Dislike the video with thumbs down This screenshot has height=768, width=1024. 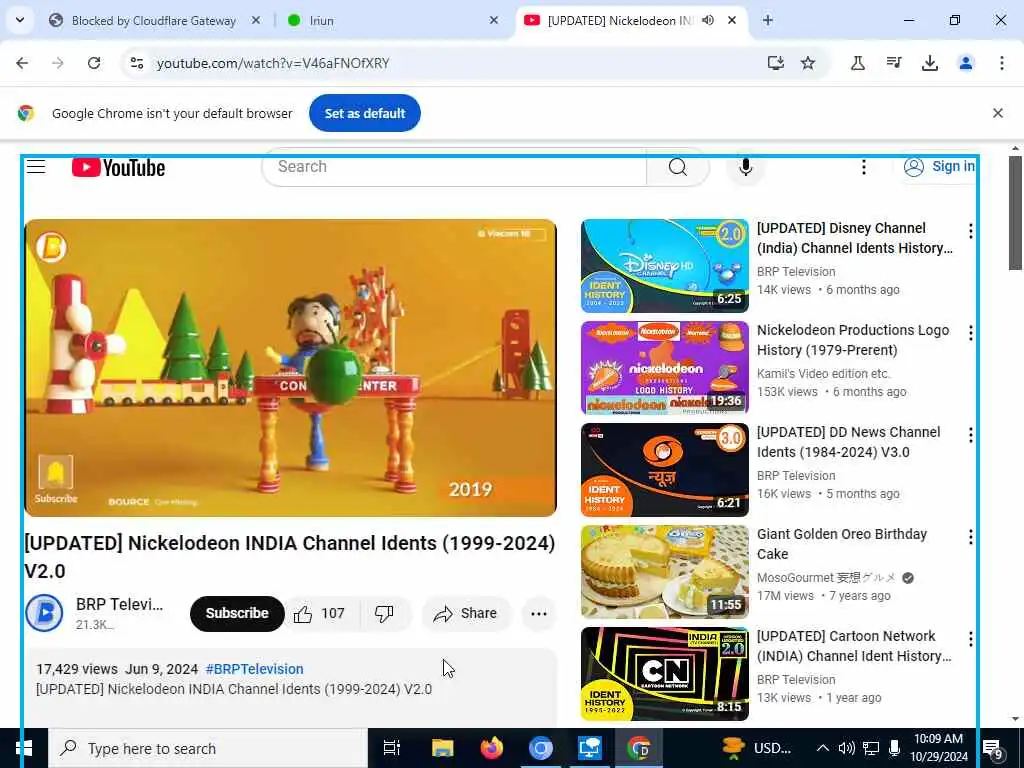[x=385, y=613]
